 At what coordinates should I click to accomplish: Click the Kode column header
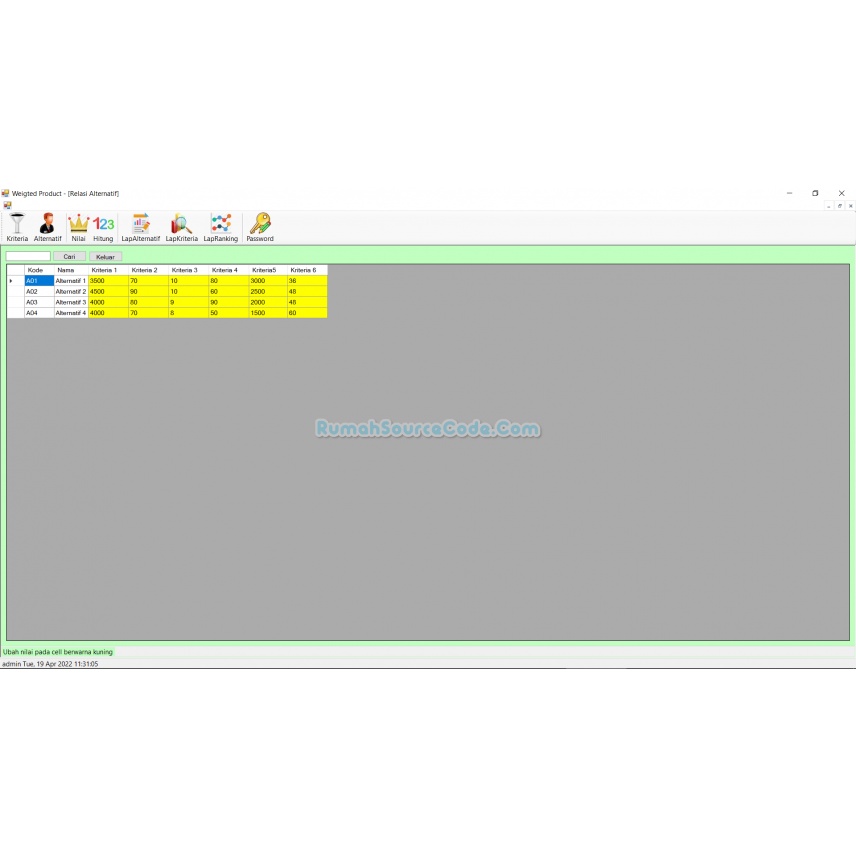tap(39, 270)
